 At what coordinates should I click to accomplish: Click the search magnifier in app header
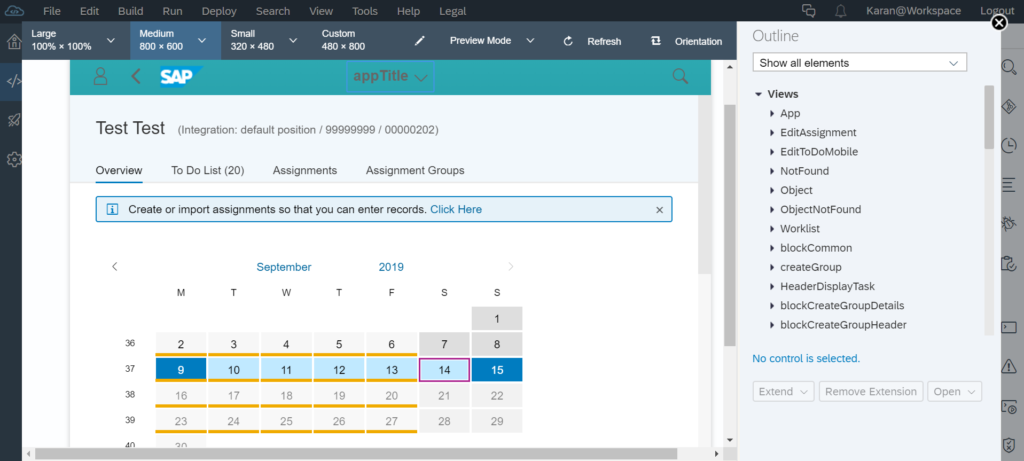(x=680, y=76)
